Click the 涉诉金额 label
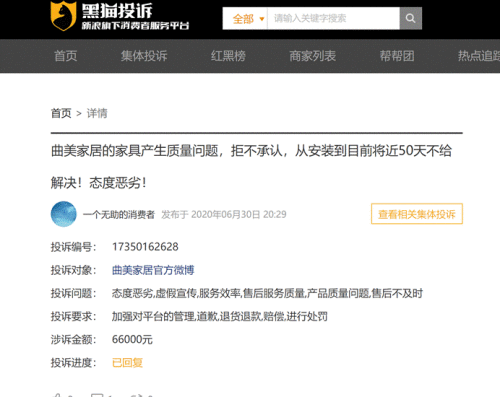The image size is (500, 397). (x=73, y=339)
